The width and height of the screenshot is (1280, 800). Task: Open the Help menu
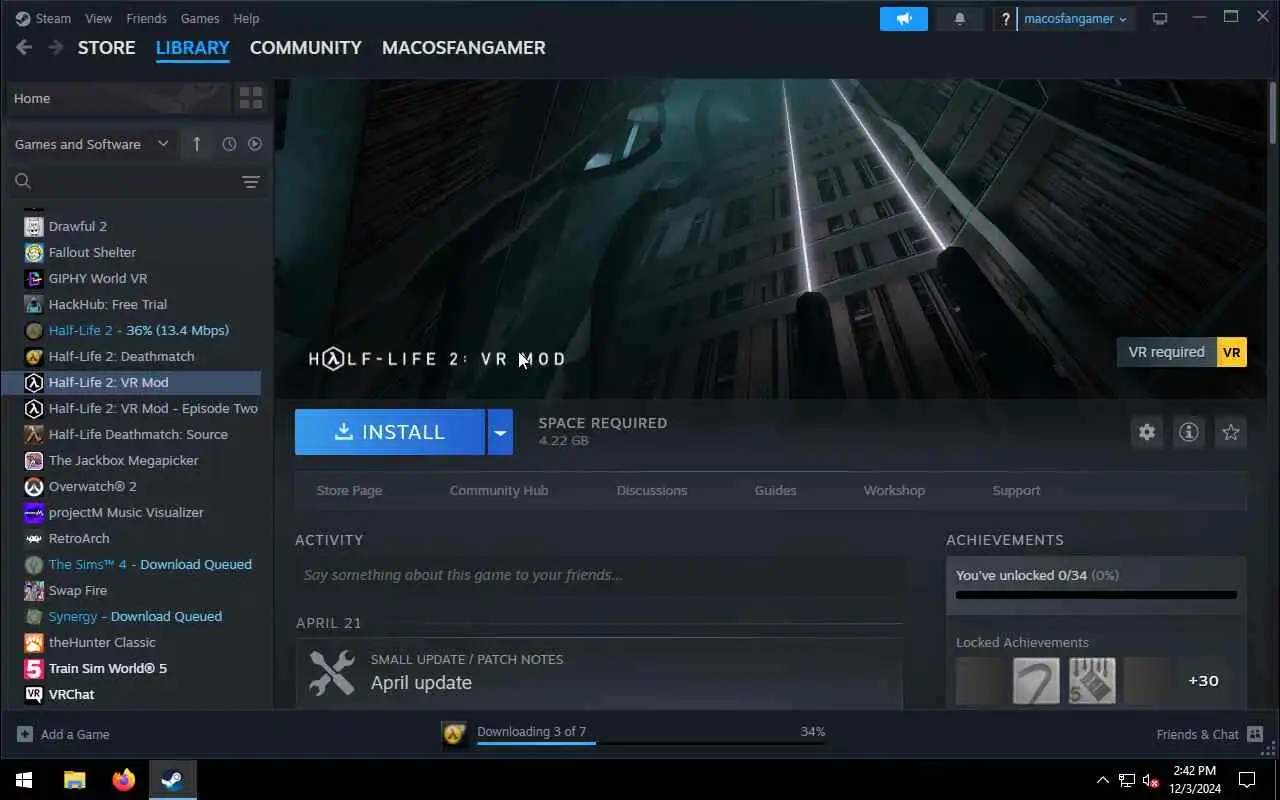pyautogui.click(x=246, y=18)
